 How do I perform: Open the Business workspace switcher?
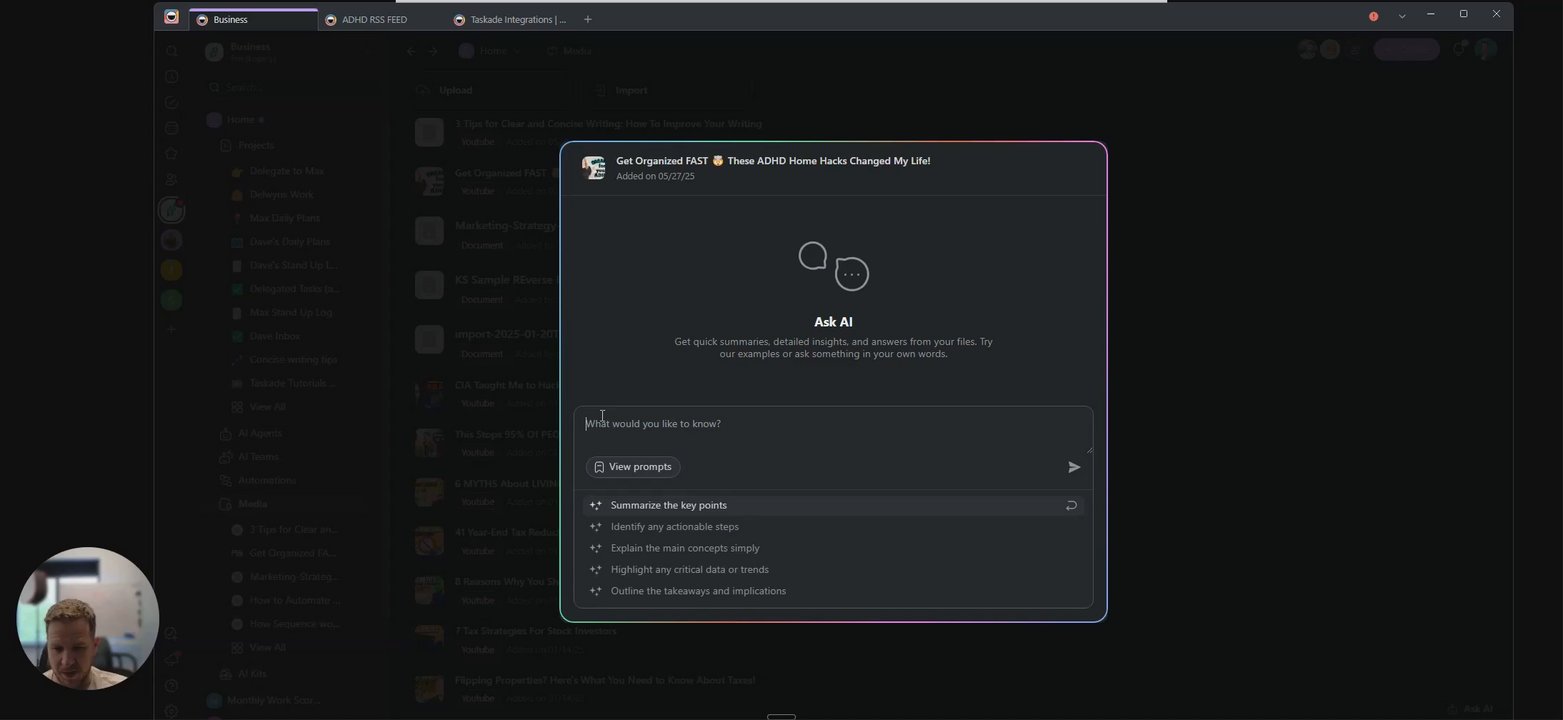tap(287, 52)
